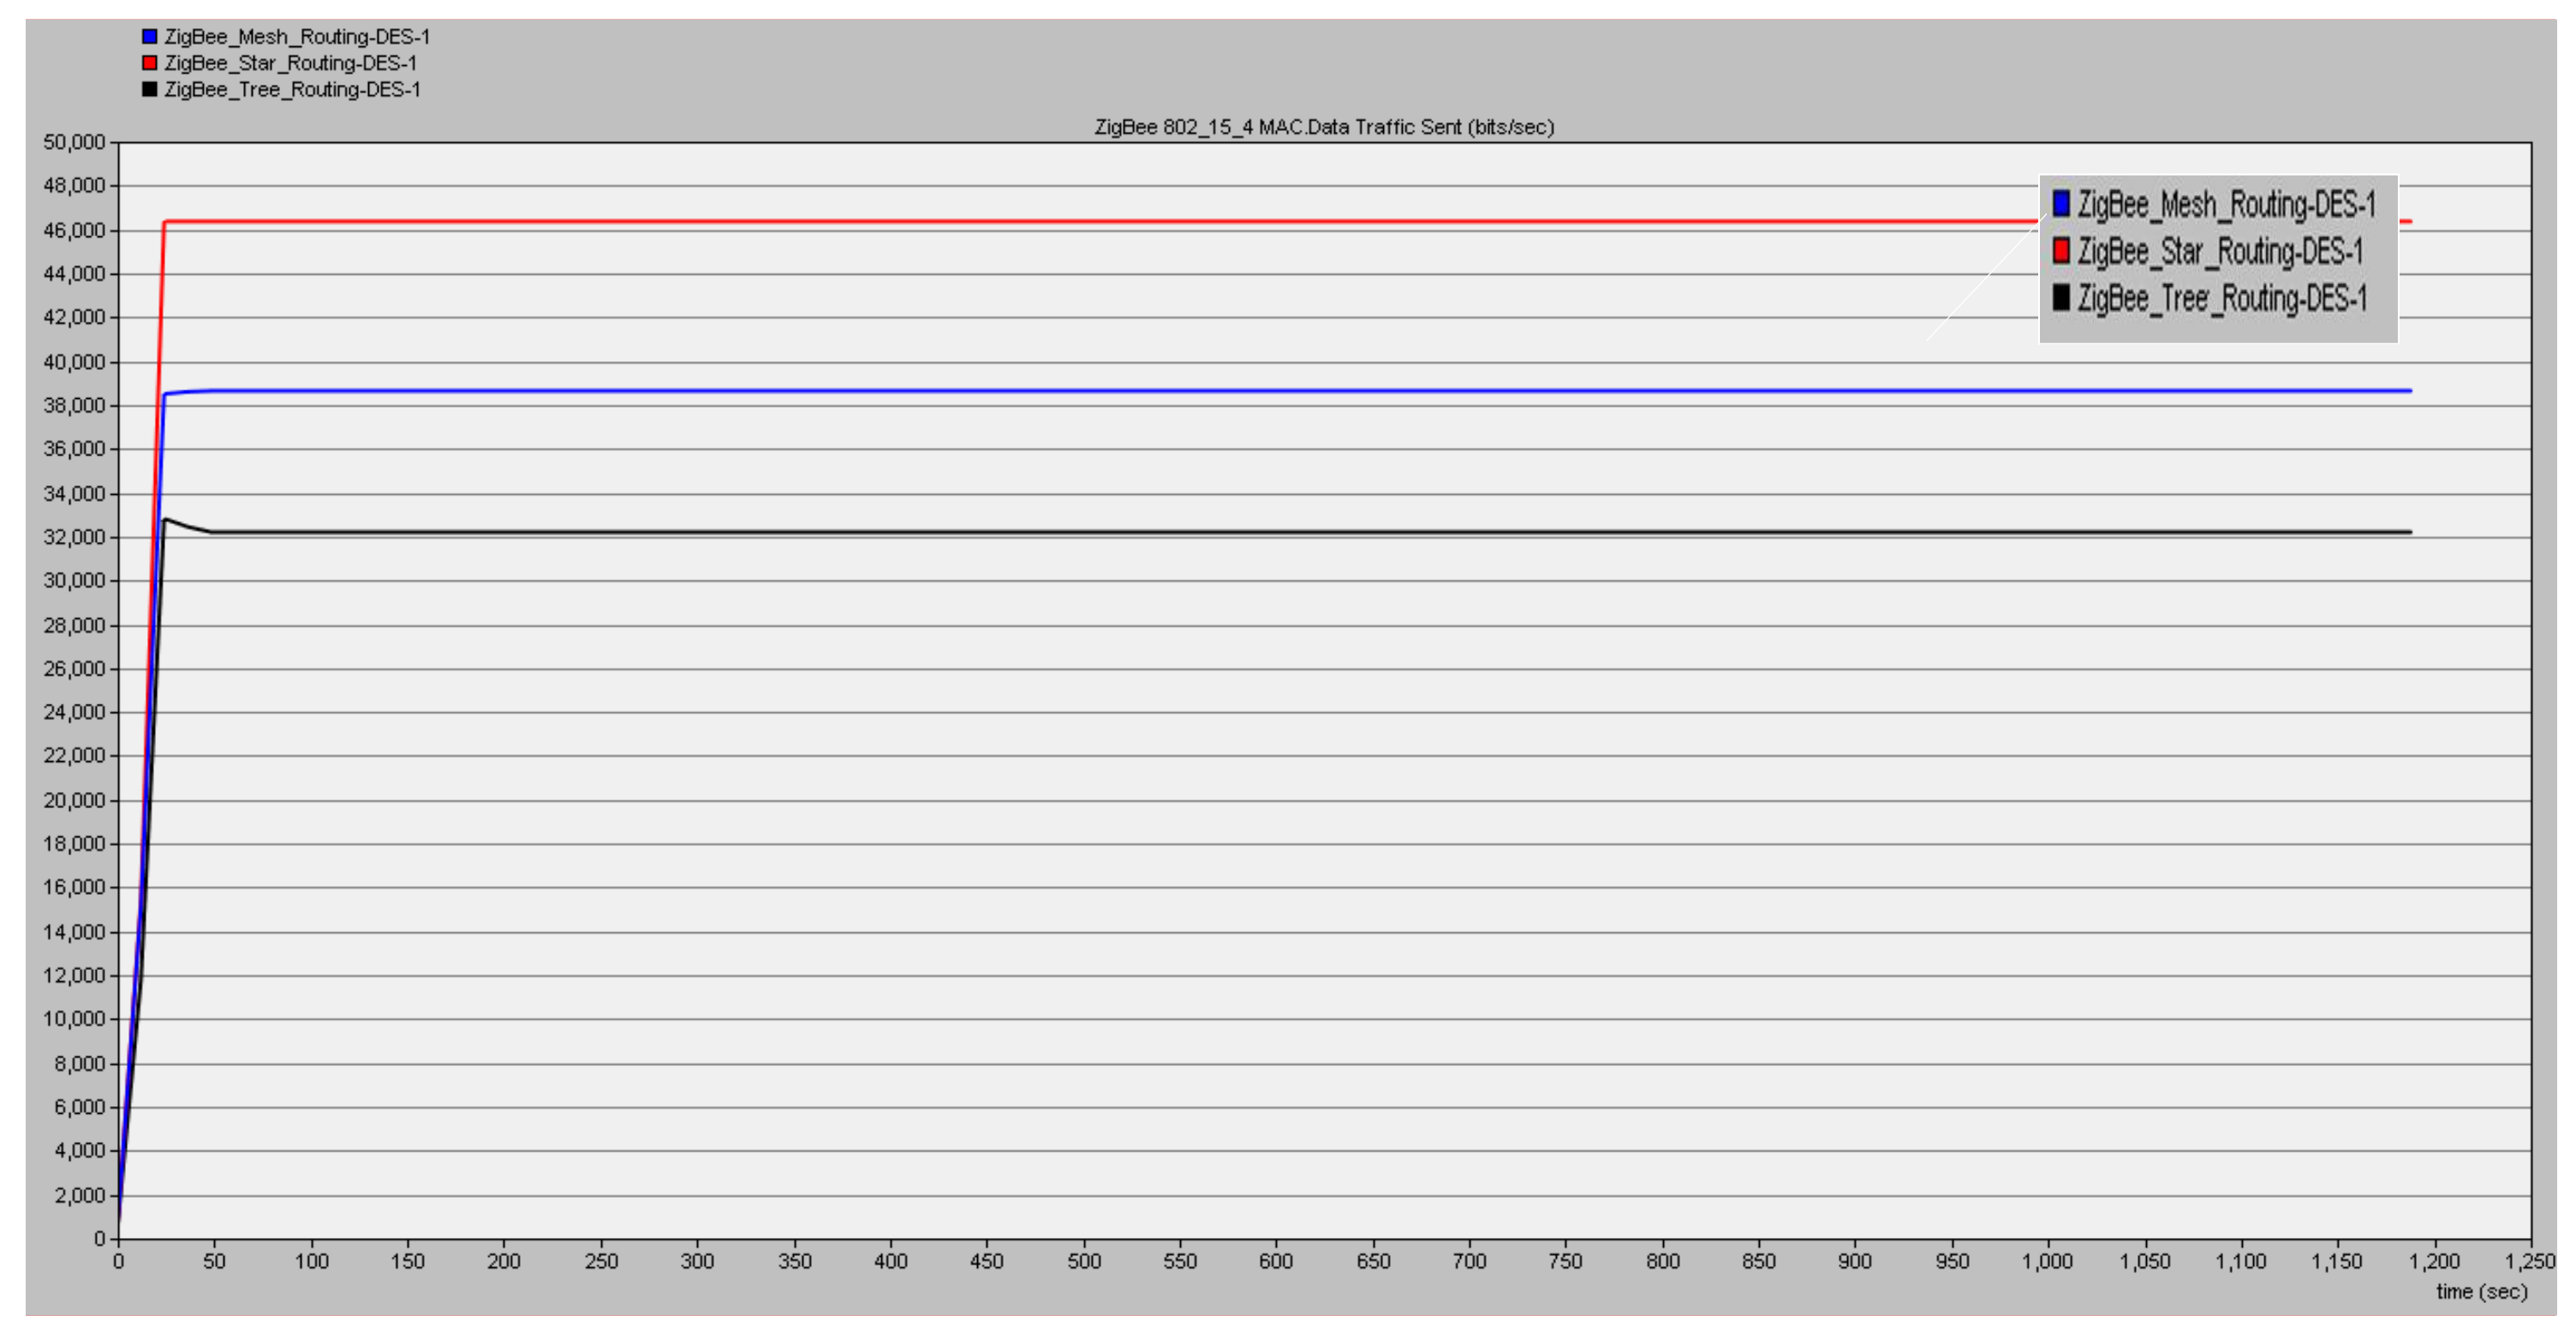Click ZigBee_Tree_Routing-DES-1 text in inset legend box
Image resolution: width=2576 pixels, height=1339 pixels.
[2222, 299]
